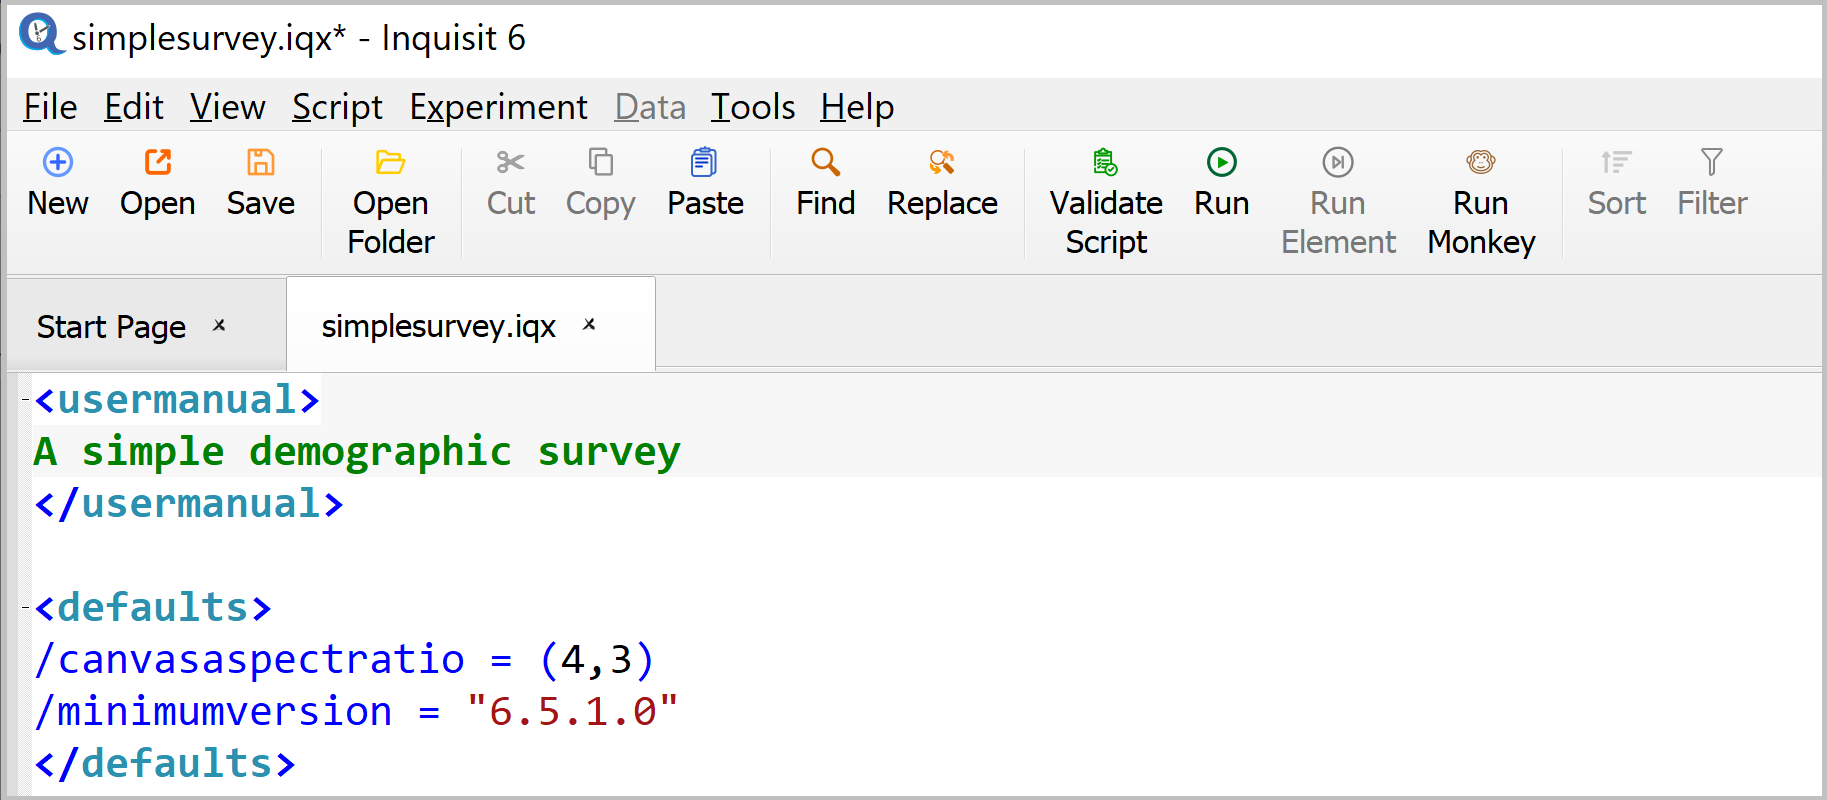Click the "6.5.1.0" version string
The image size is (1827, 800).
[x=573, y=711]
